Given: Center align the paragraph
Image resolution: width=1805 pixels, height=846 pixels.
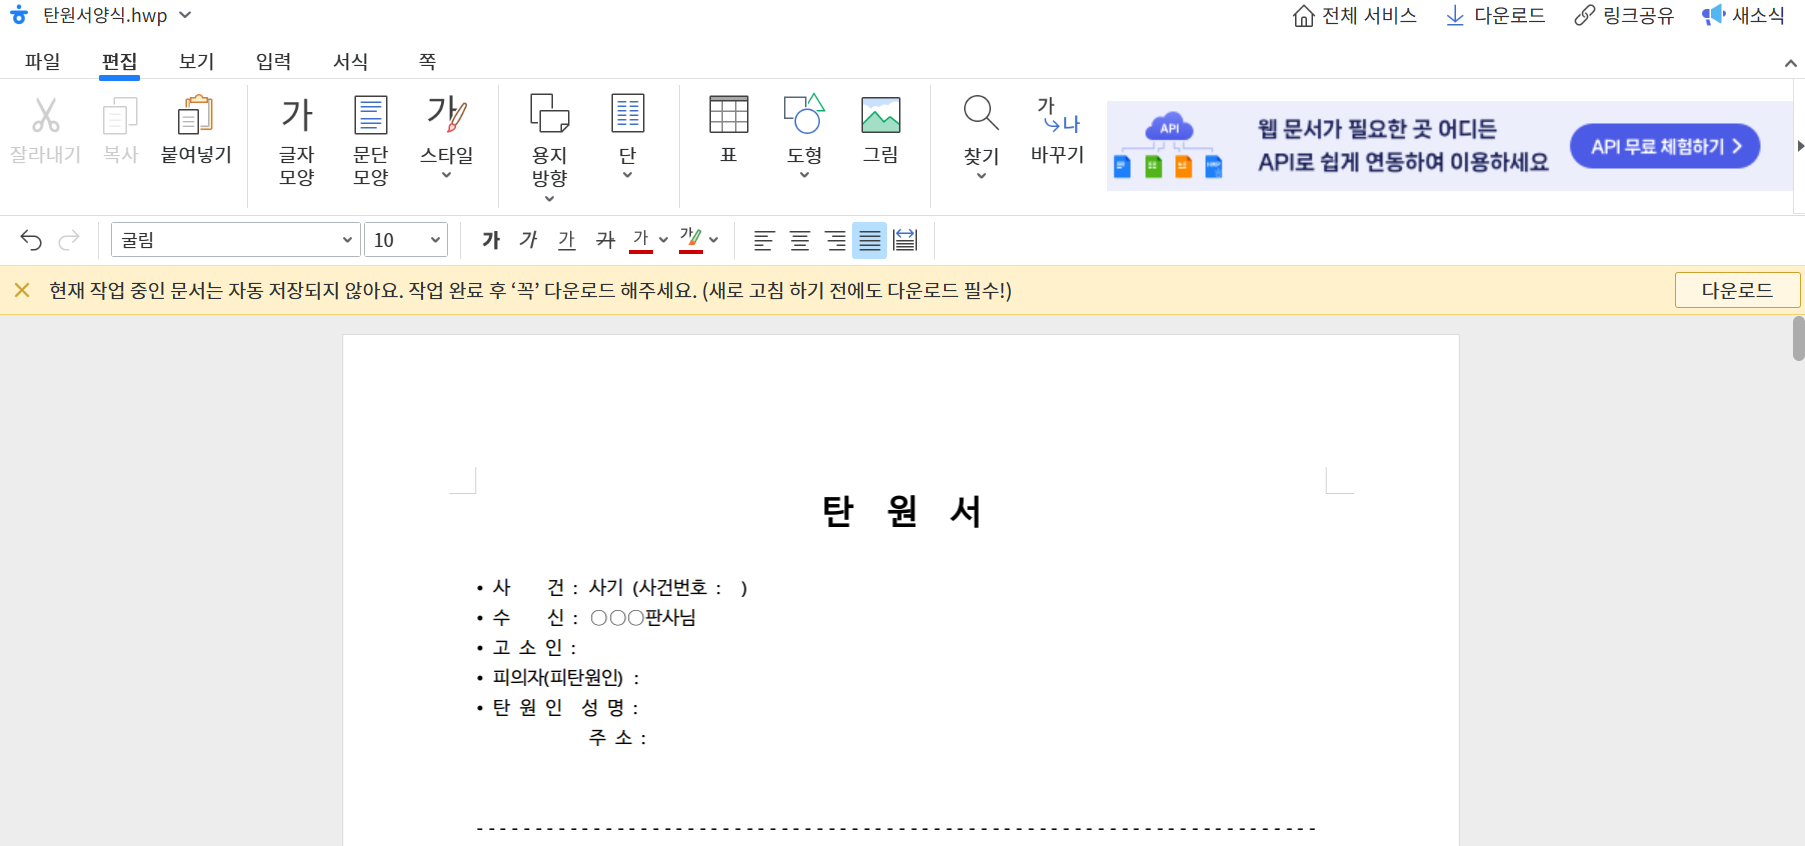Looking at the screenshot, I should point(800,240).
